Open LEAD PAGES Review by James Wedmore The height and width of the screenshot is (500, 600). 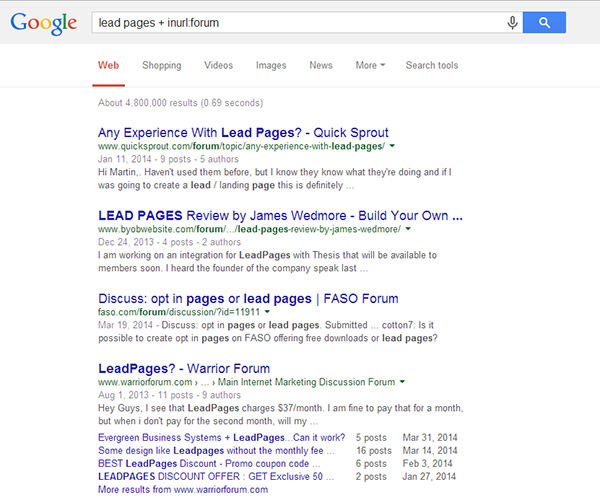(x=280, y=216)
